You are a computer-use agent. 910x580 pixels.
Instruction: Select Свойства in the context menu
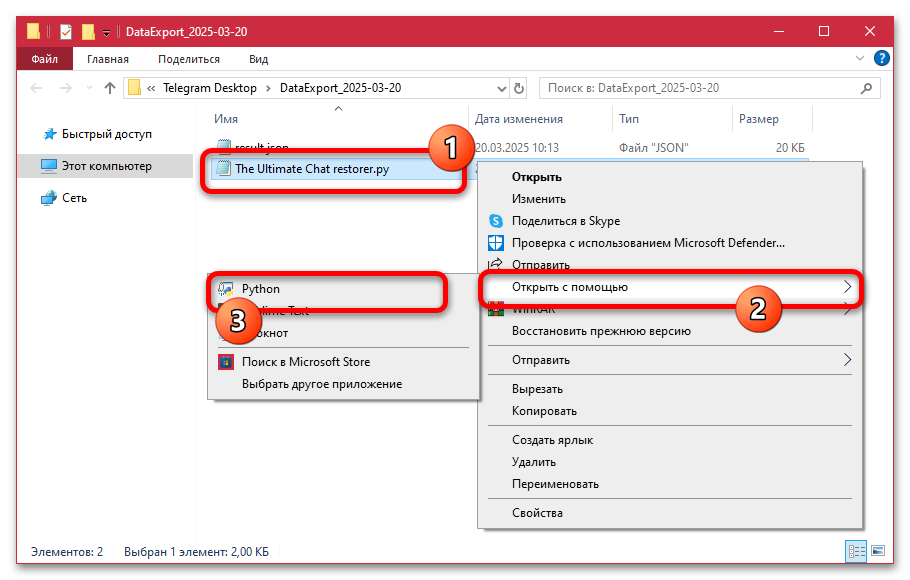537,513
